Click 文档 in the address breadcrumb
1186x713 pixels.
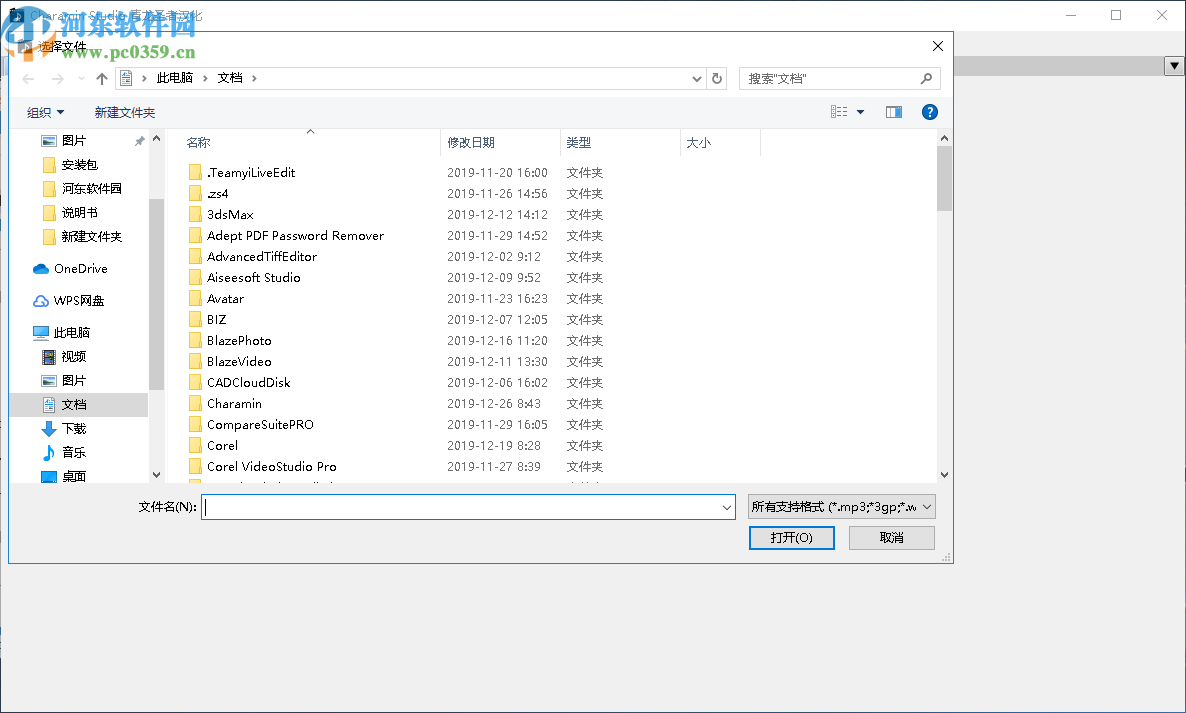230,79
